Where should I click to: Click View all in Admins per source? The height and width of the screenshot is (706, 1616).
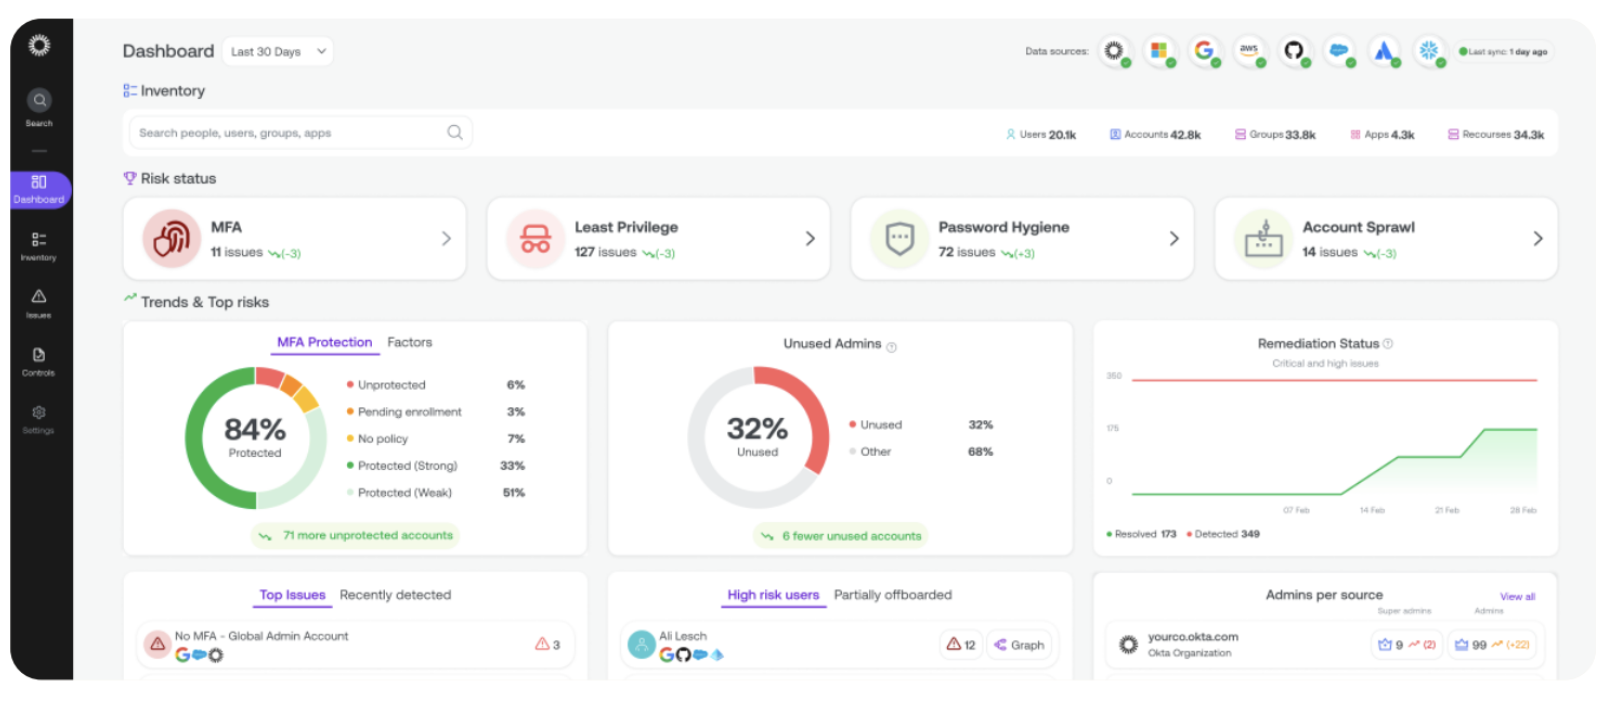click(1517, 597)
